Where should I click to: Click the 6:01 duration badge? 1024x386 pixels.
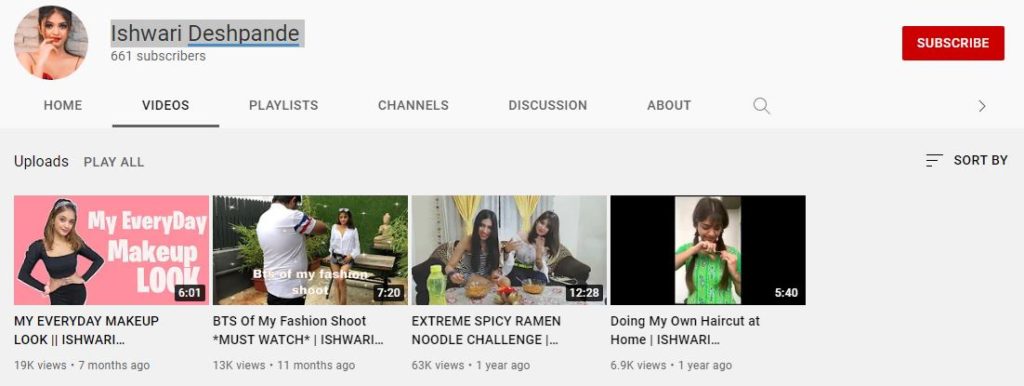pos(189,293)
